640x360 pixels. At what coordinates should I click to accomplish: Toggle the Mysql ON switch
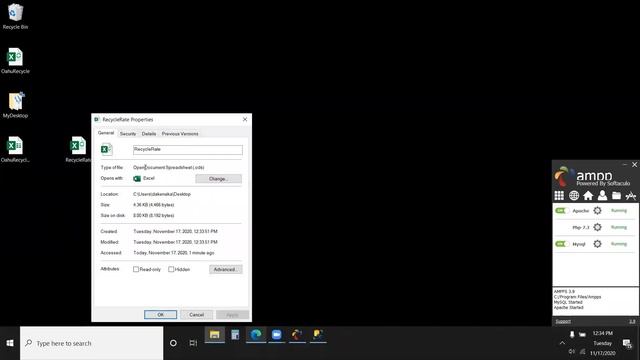[562, 244]
